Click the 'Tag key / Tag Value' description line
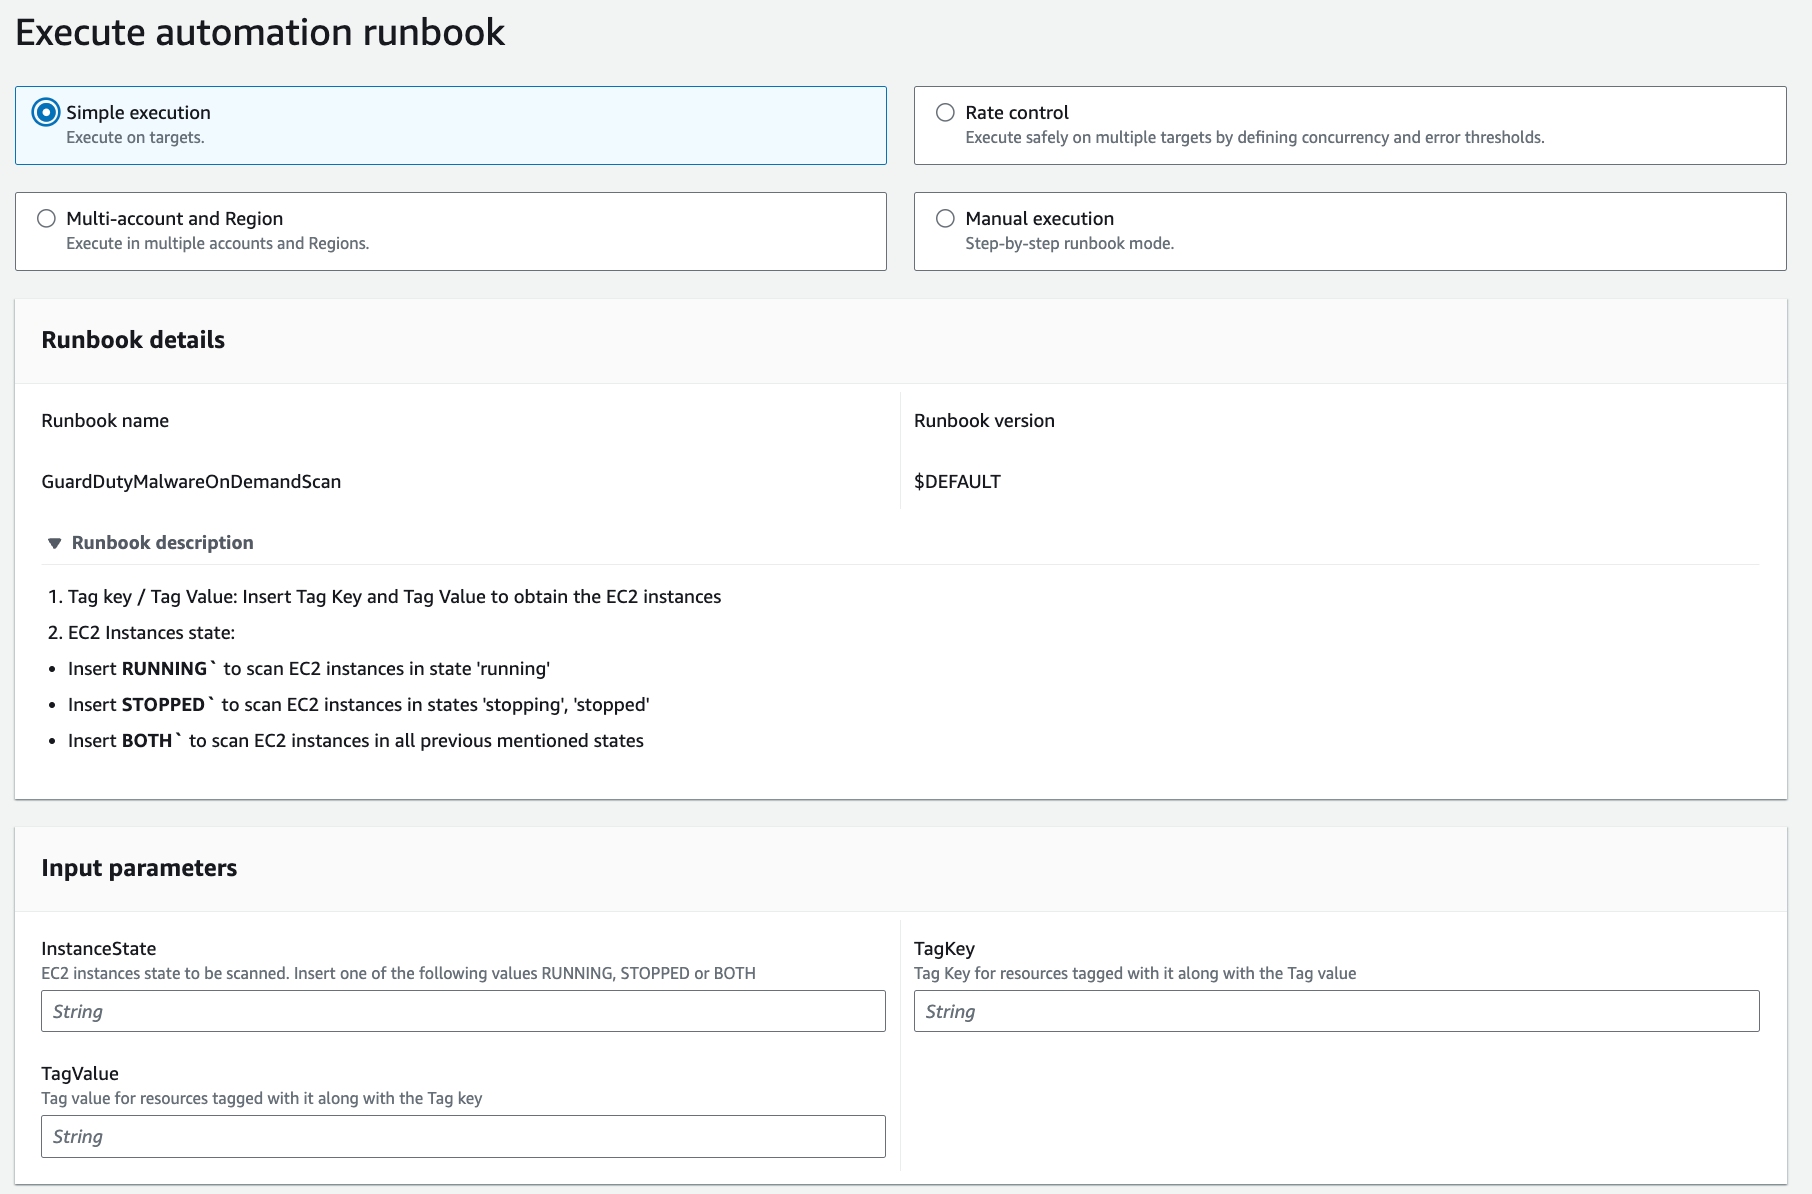1812x1194 pixels. [394, 596]
